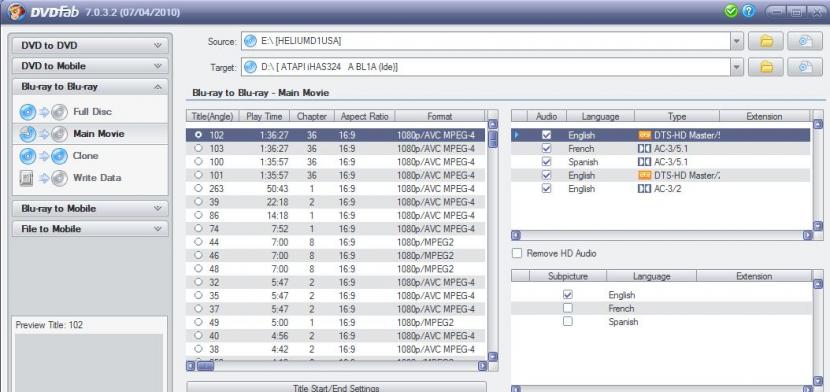Uncheck English subpicture checkbox

[568, 295]
